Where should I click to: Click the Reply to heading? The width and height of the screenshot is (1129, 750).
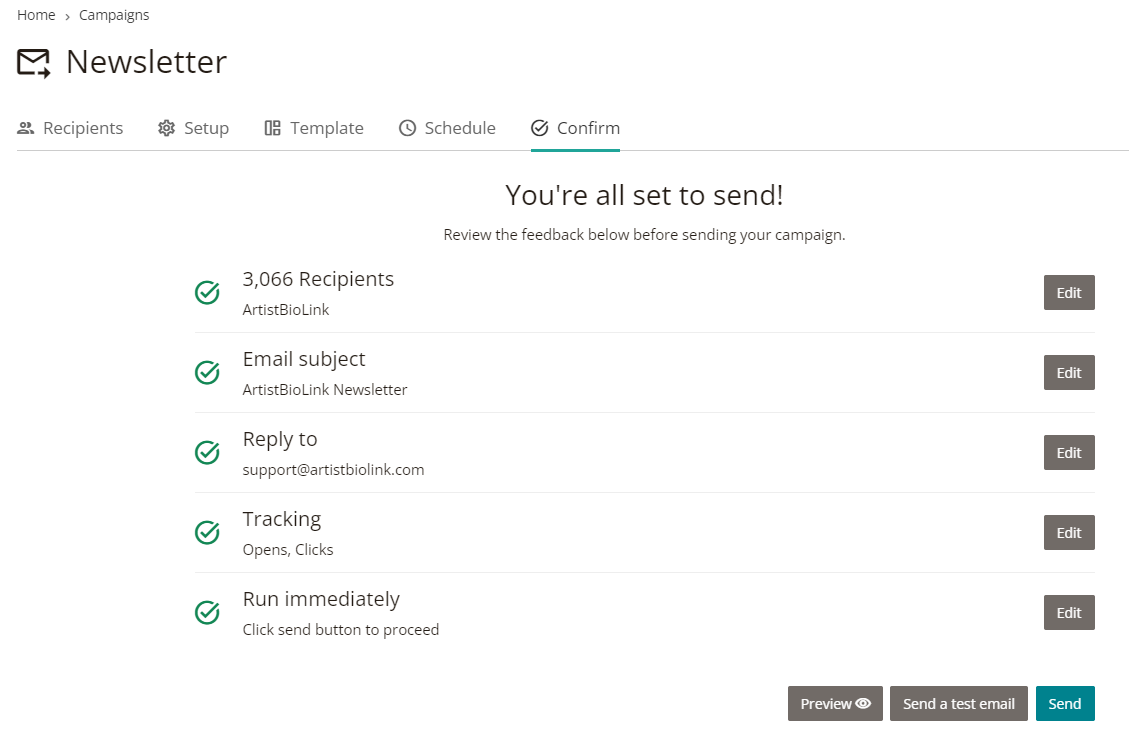pyautogui.click(x=280, y=439)
